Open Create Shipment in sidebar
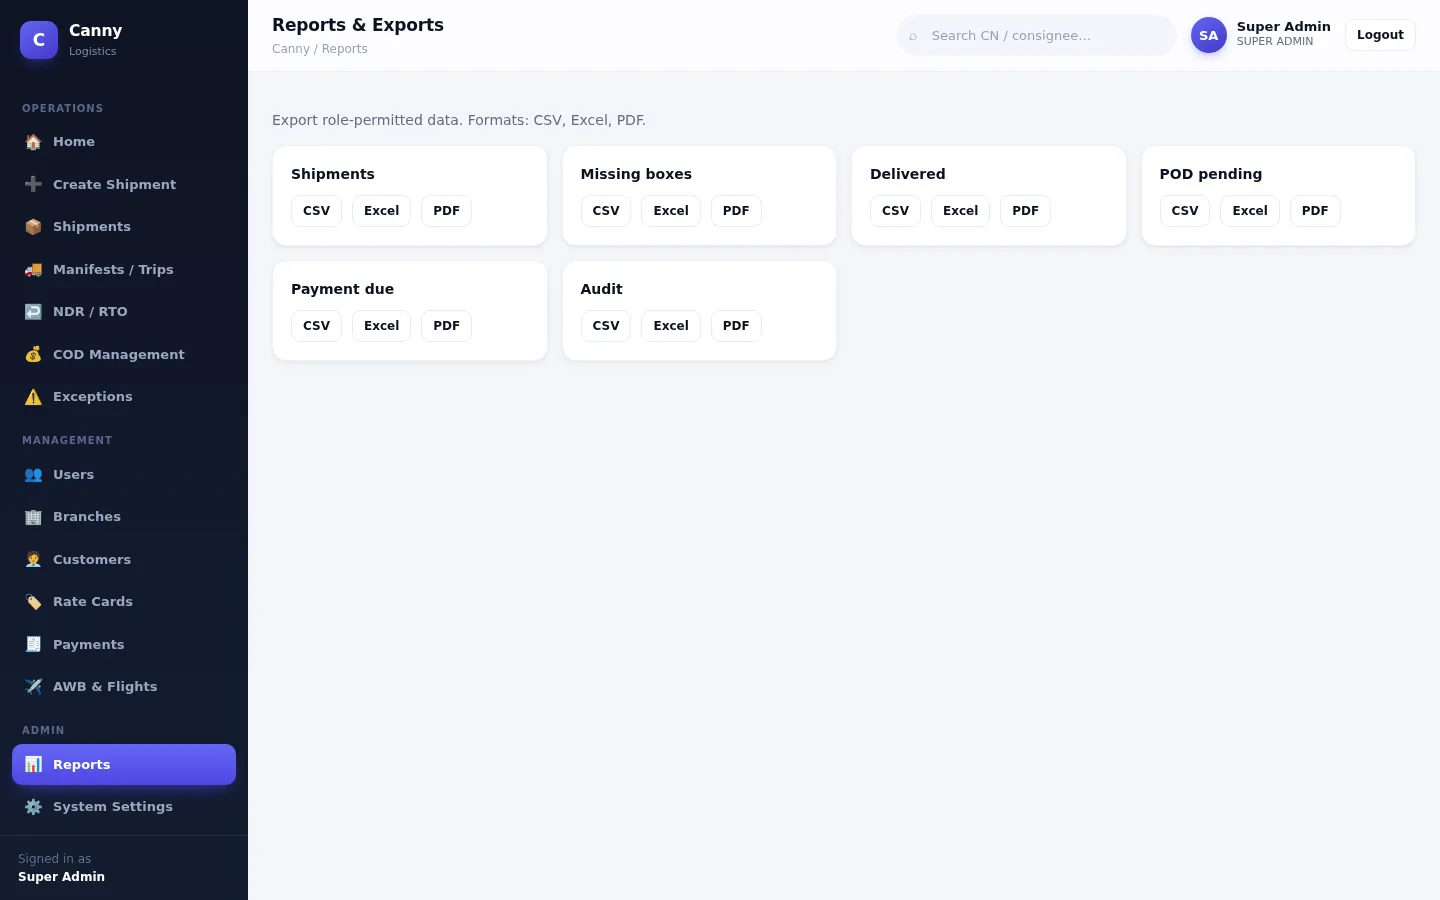The height and width of the screenshot is (900, 1440). coord(124,184)
